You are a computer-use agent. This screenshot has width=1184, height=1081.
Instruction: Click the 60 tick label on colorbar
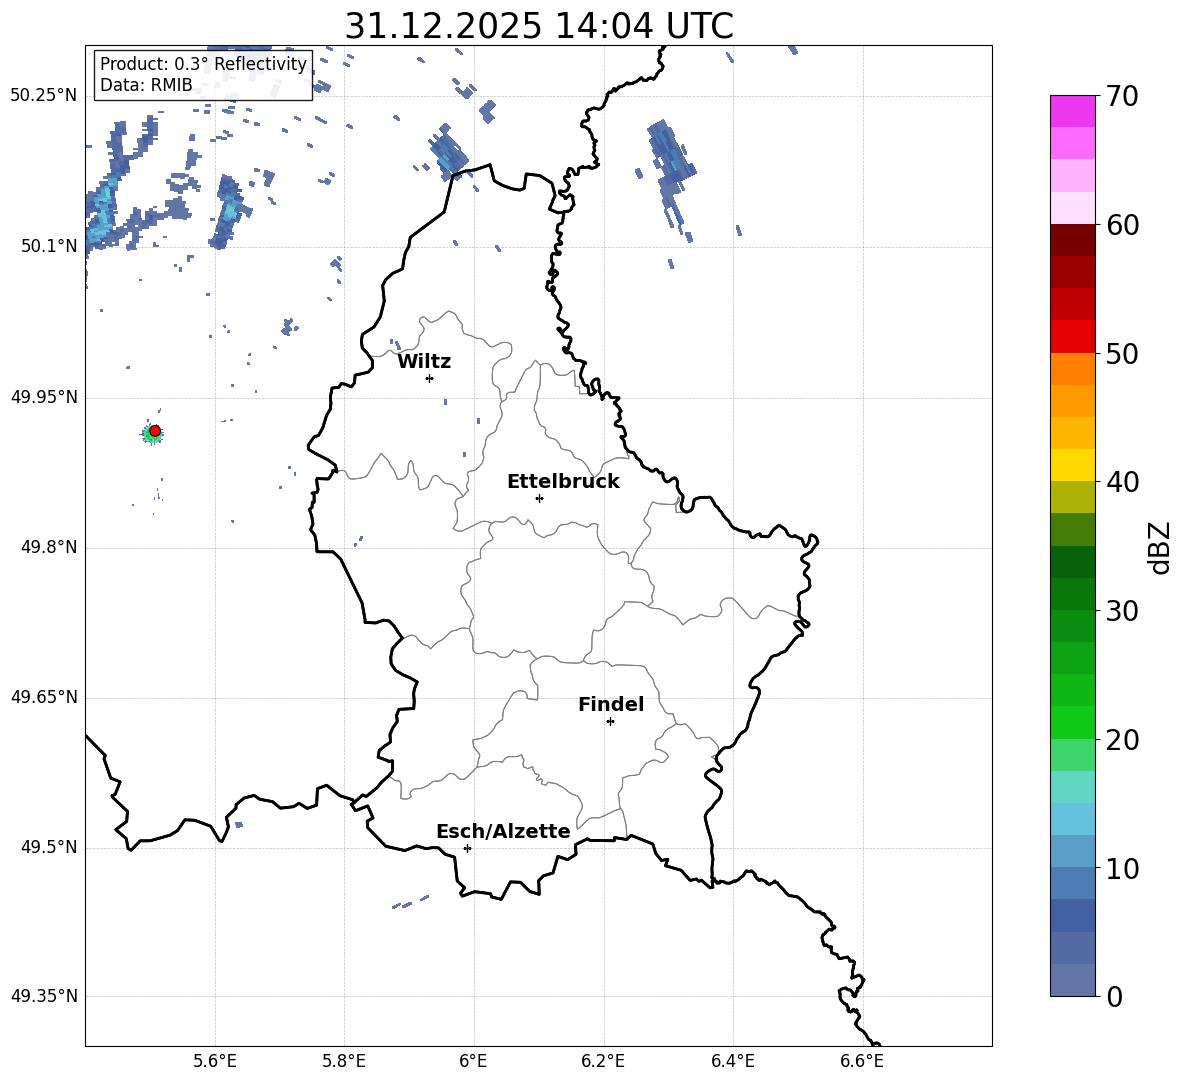pos(1122,225)
